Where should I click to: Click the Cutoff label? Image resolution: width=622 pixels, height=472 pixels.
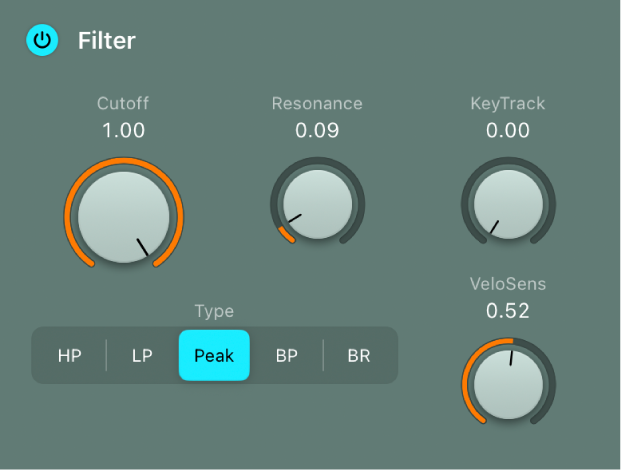[122, 103]
